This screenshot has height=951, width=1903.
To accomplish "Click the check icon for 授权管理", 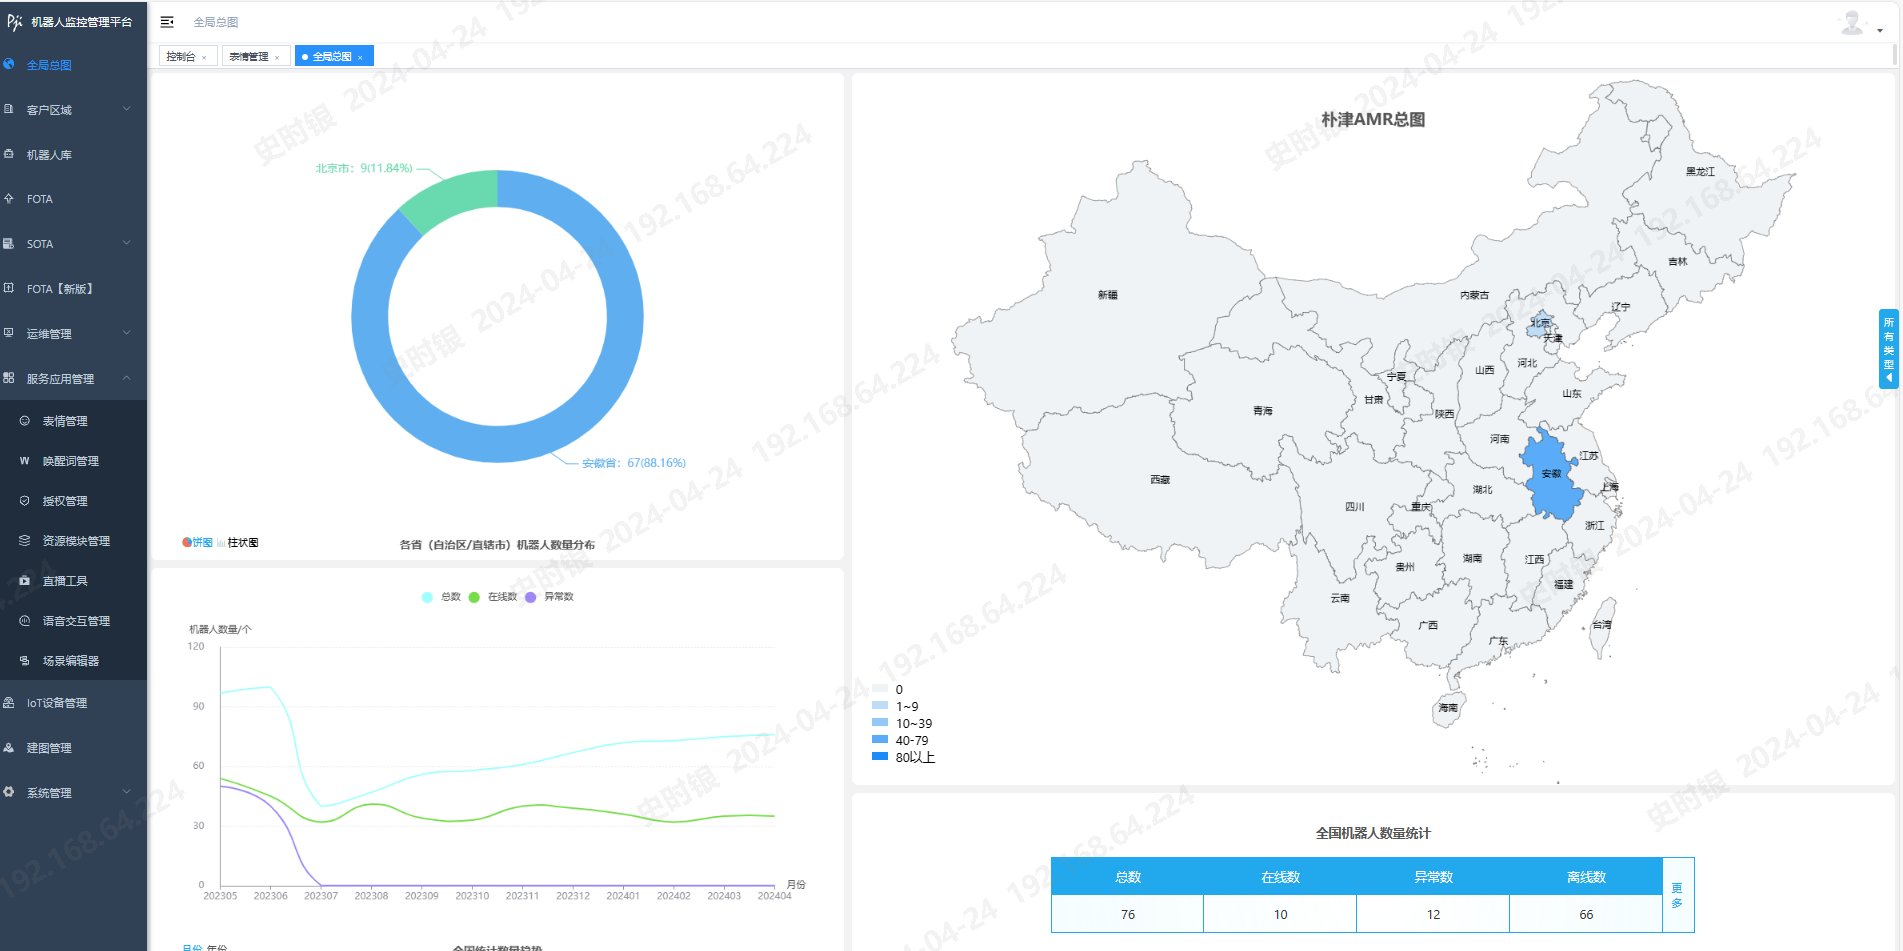I will point(25,501).
